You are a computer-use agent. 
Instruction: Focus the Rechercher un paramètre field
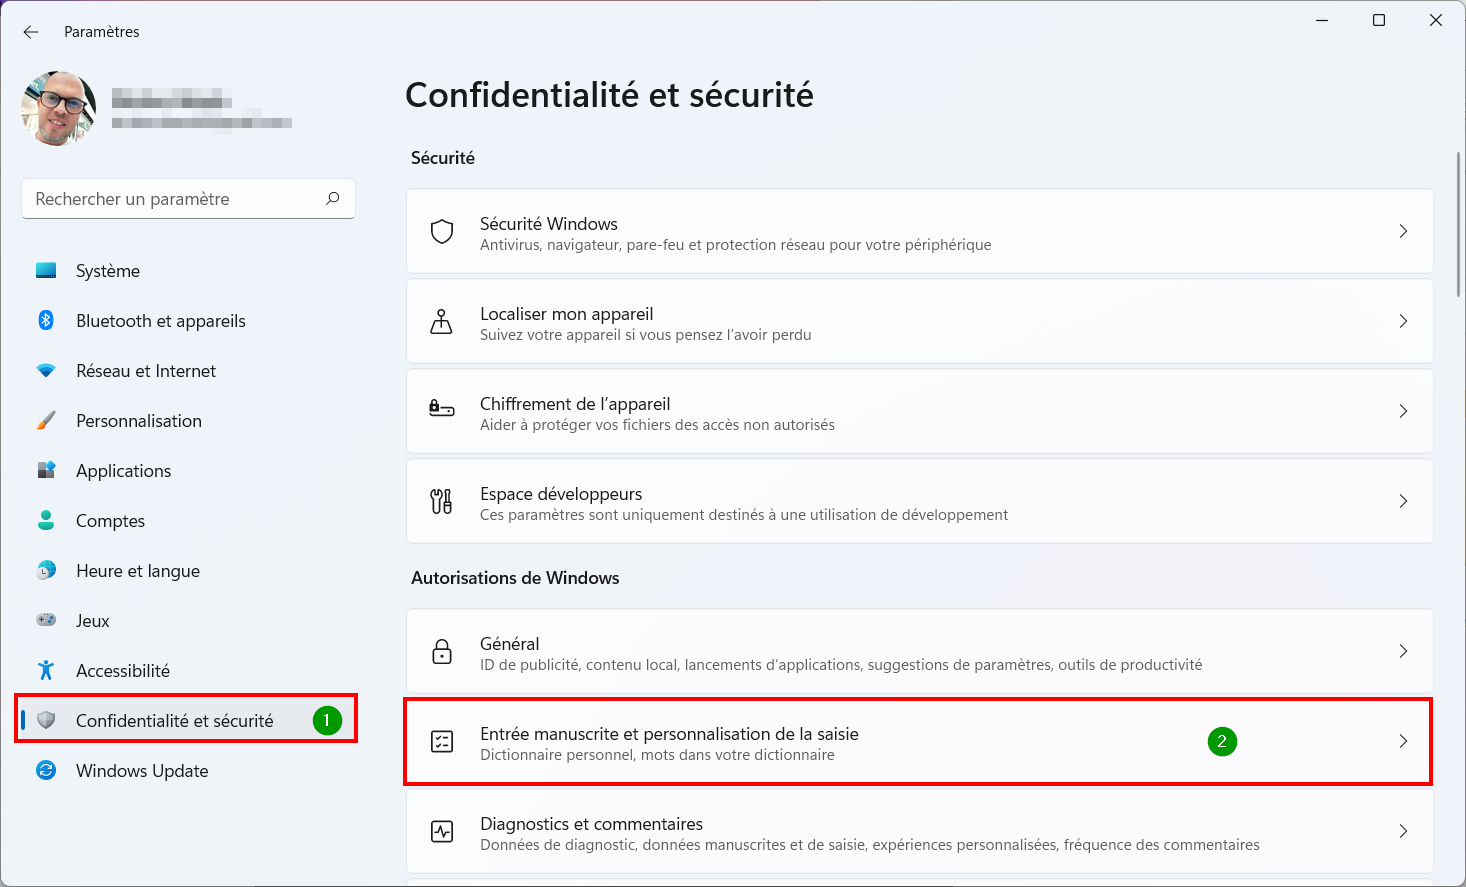[x=188, y=199]
